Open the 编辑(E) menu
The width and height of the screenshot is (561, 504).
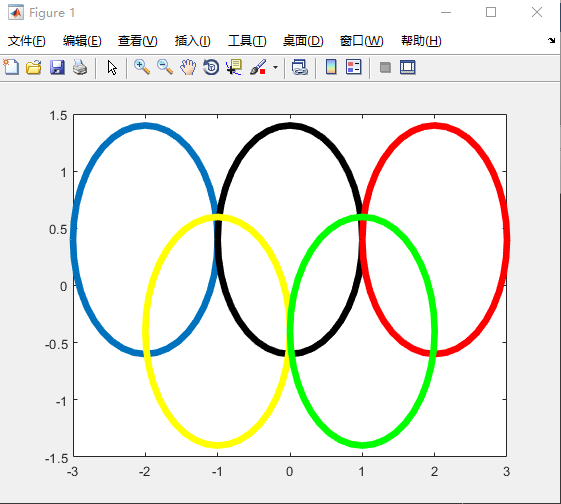(x=82, y=41)
